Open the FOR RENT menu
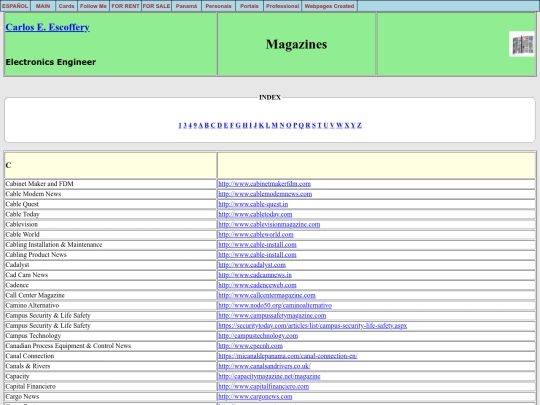 (125, 6)
